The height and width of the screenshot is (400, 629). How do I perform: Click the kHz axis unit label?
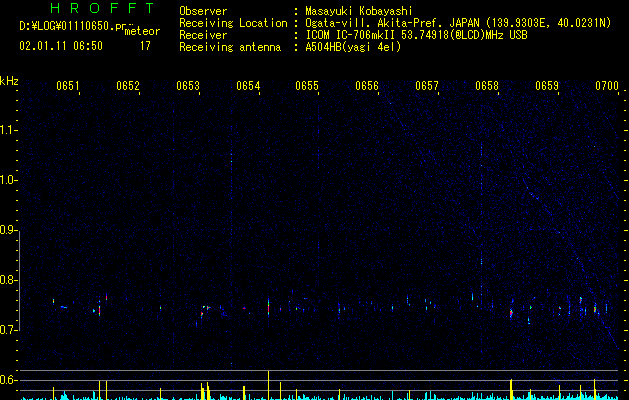[x=9, y=81]
